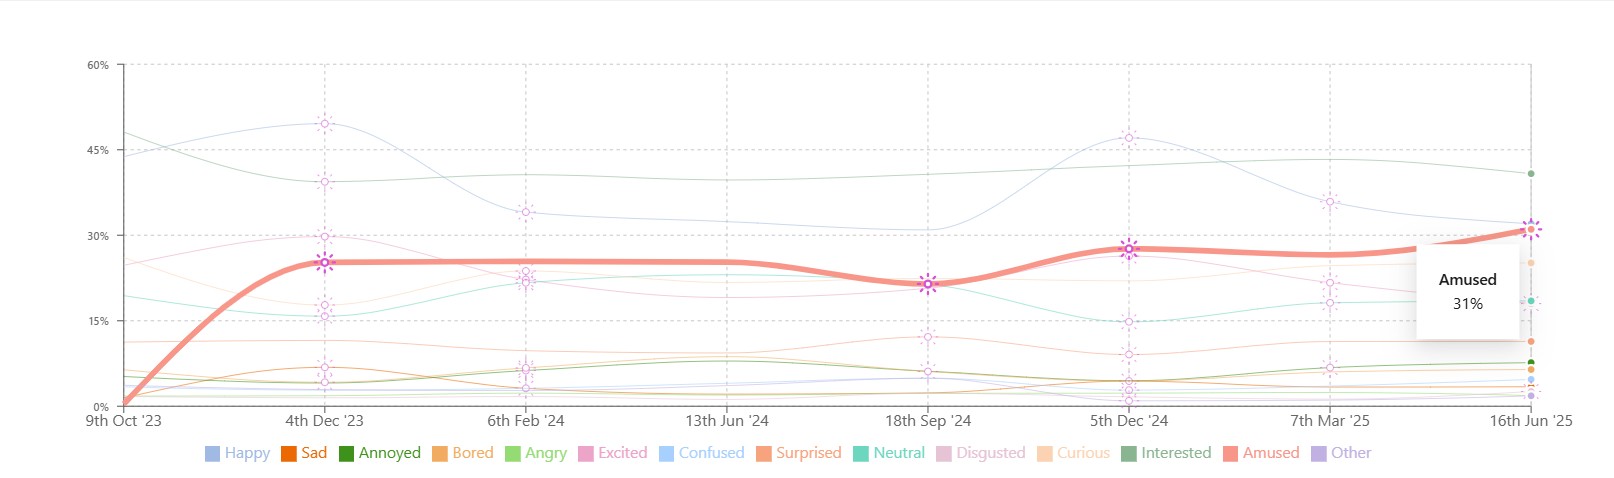Click the Confused legend label
Viewport: 1614px width, 478px height.
[x=711, y=453]
